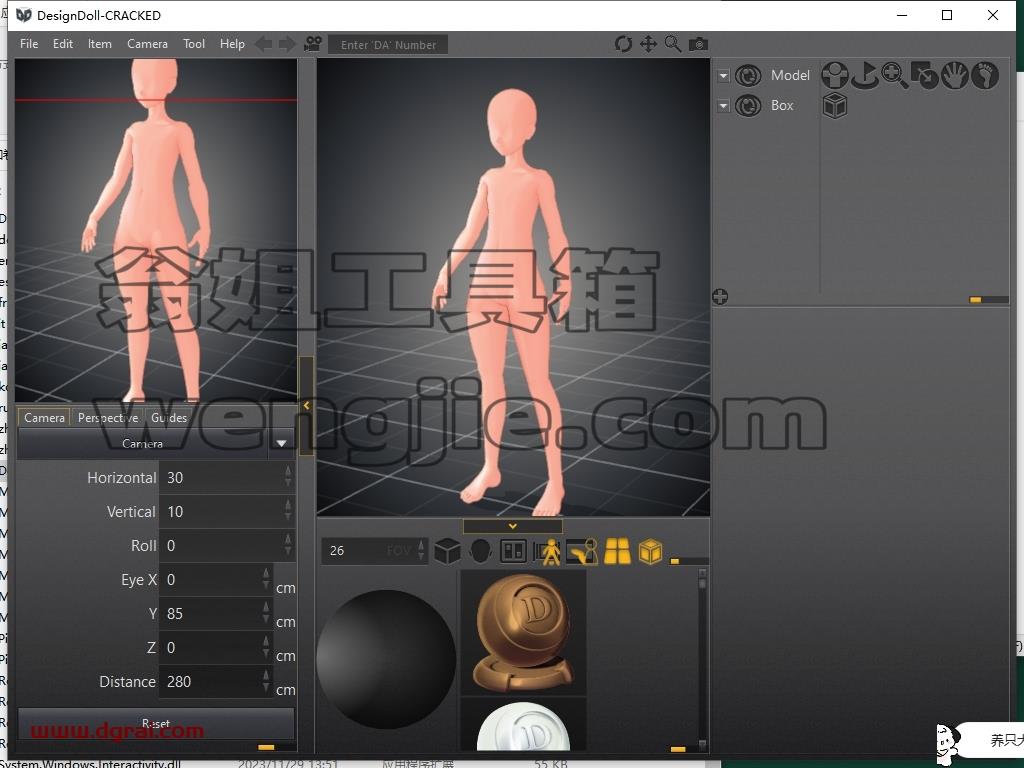Click the cube tag icon on Box row
The width and height of the screenshot is (1024, 768).
(x=835, y=105)
